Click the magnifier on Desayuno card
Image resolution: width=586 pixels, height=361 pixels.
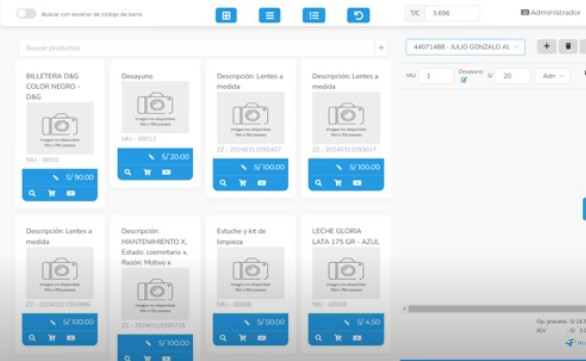click(x=128, y=172)
